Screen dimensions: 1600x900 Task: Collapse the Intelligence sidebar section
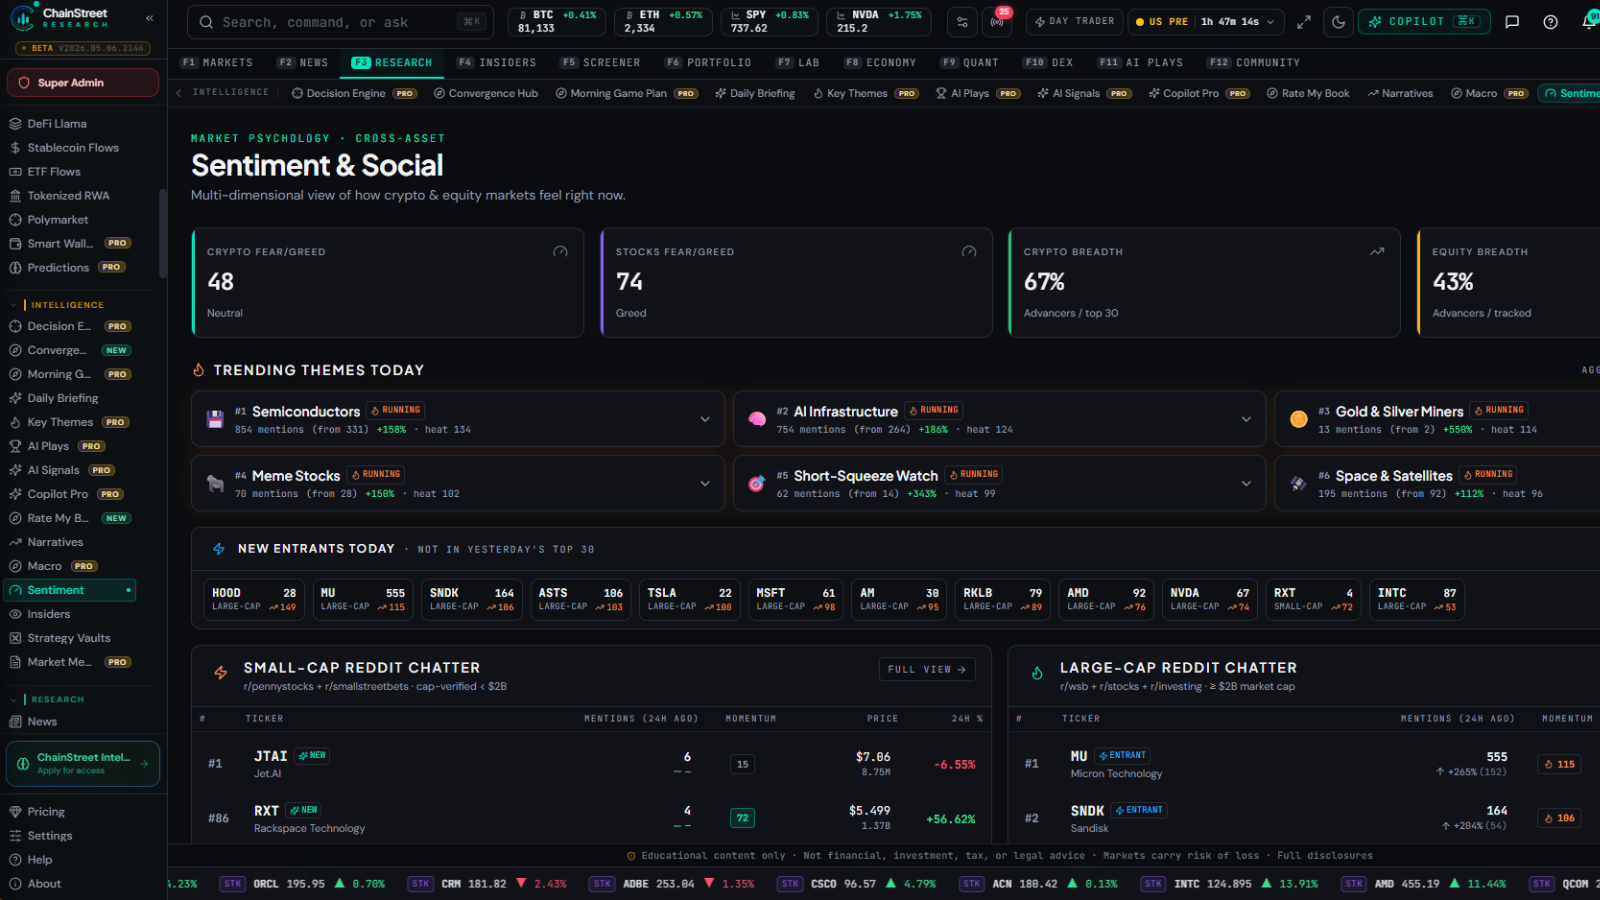[14, 305]
